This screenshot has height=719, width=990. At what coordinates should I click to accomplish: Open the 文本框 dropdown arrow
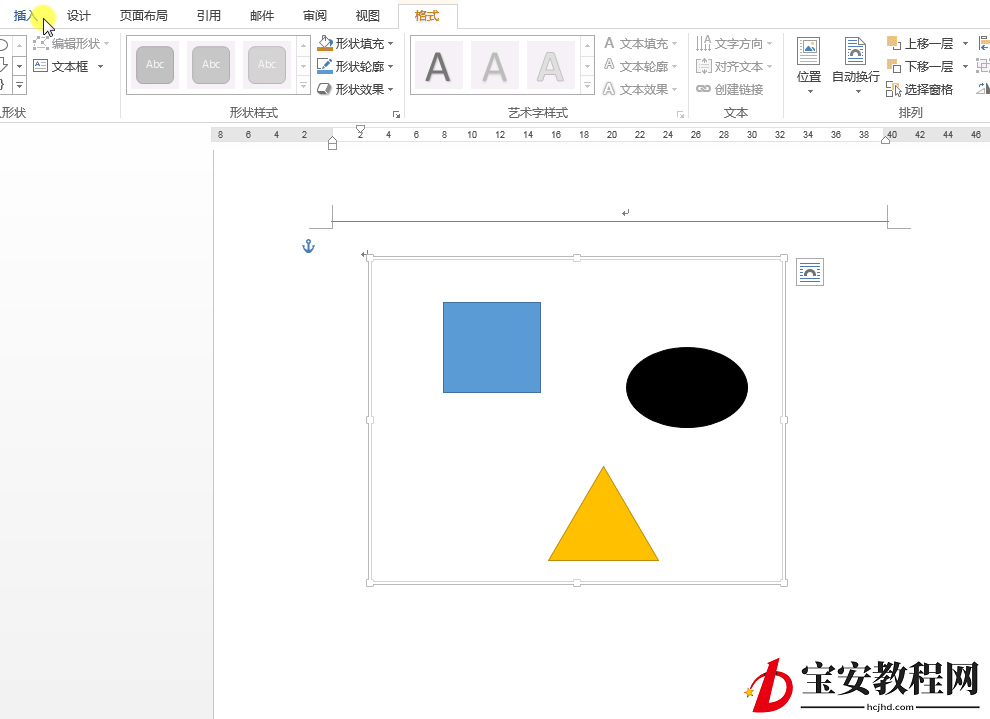pyautogui.click(x=100, y=66)
